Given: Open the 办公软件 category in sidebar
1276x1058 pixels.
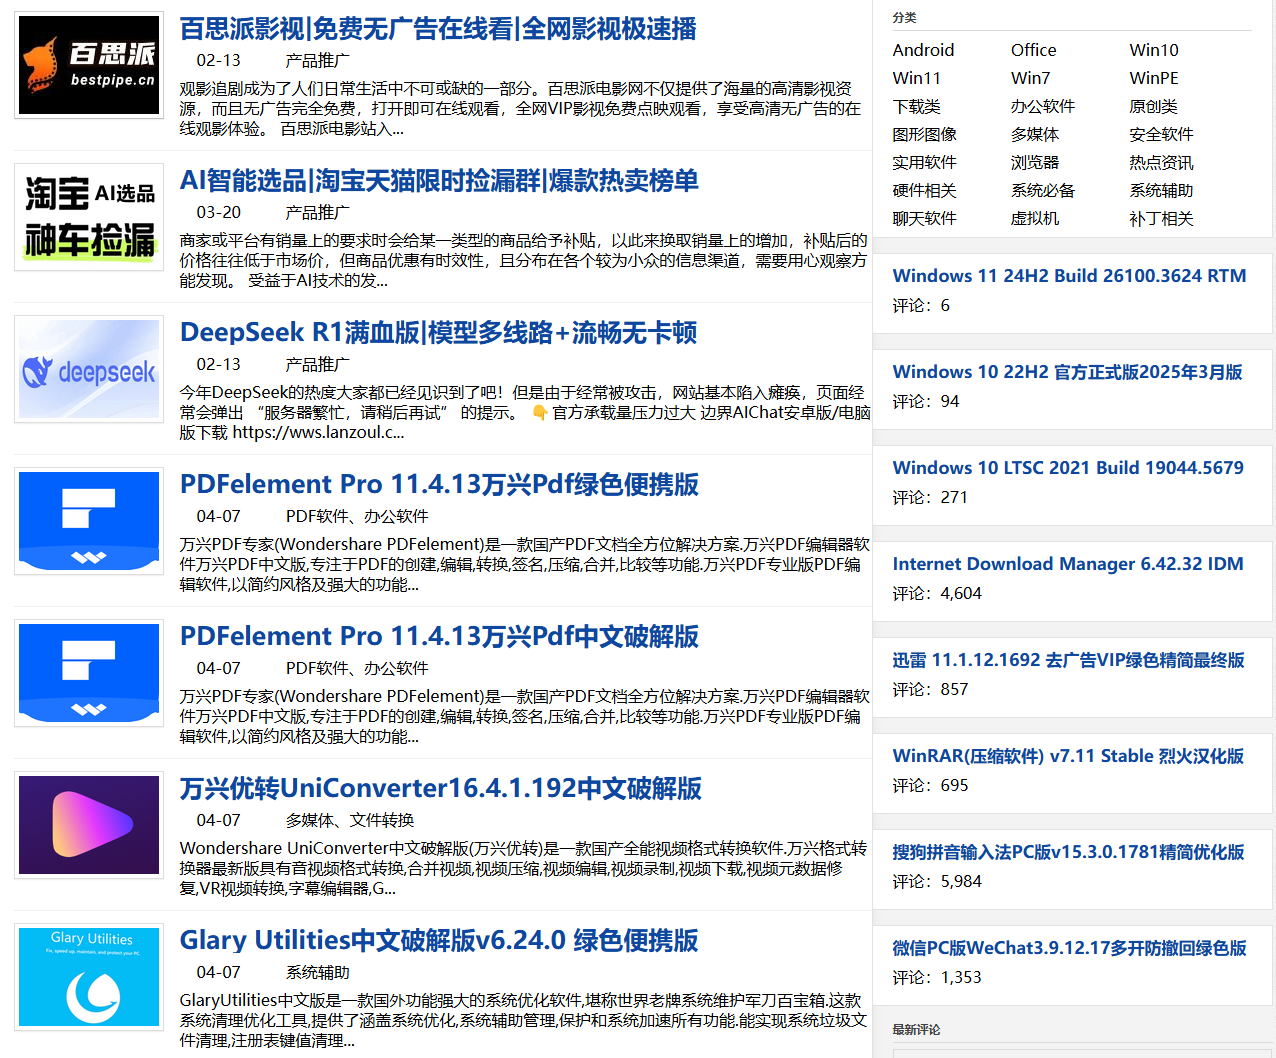Looking at the screenshot, I should [1043, 106].
